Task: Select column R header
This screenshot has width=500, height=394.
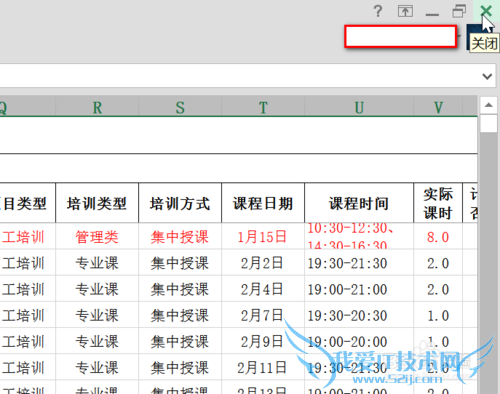Action: click(97, 107)
